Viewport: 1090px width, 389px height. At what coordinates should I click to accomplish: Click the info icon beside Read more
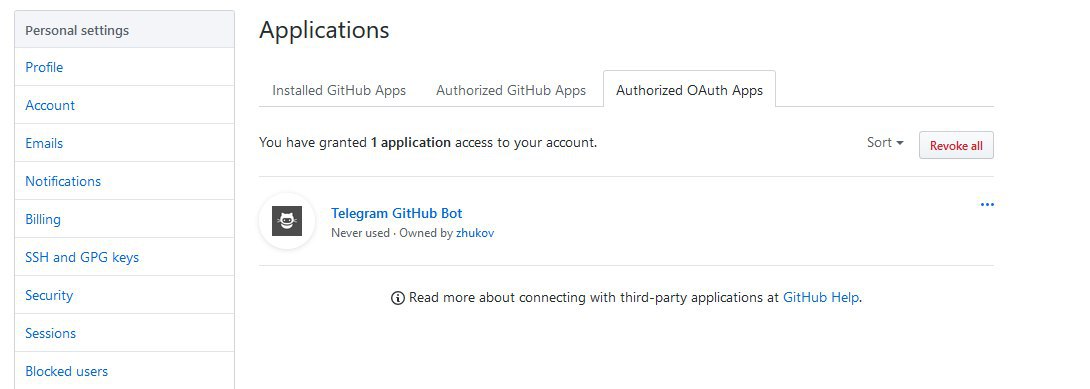(x=398, y=298)
